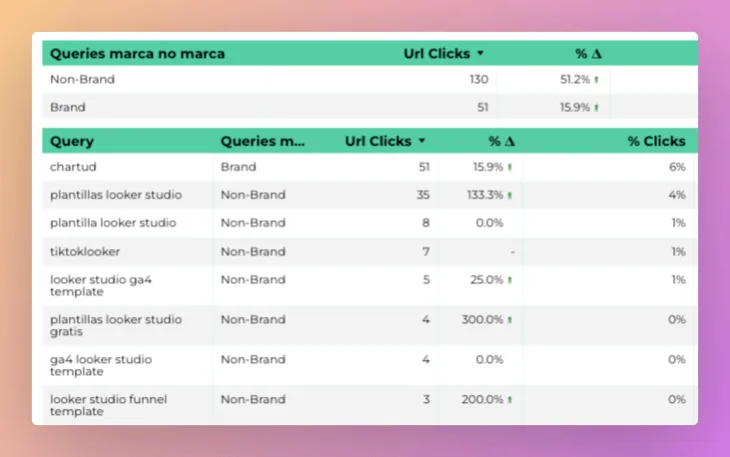Click the looker studio funnel template query
Image resolution: width=730 pixels, height=457 pixels.
(x=108, y=405)
